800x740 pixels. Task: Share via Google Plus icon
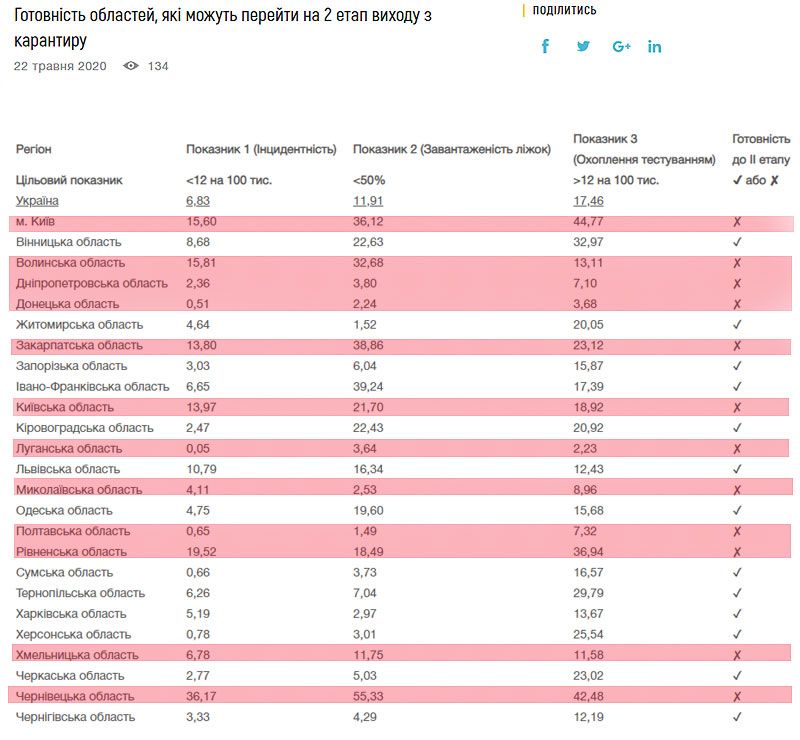click(621, 46)
